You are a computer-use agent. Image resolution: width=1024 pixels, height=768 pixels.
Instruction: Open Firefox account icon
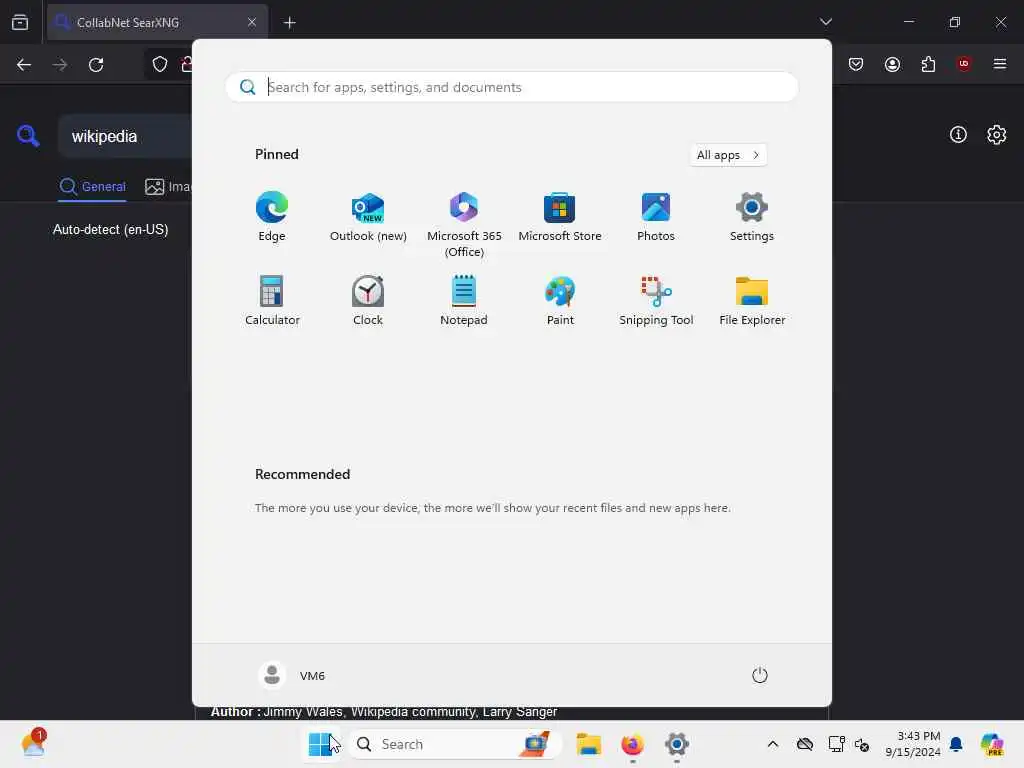pyautogui.click(x=892, y=64)
